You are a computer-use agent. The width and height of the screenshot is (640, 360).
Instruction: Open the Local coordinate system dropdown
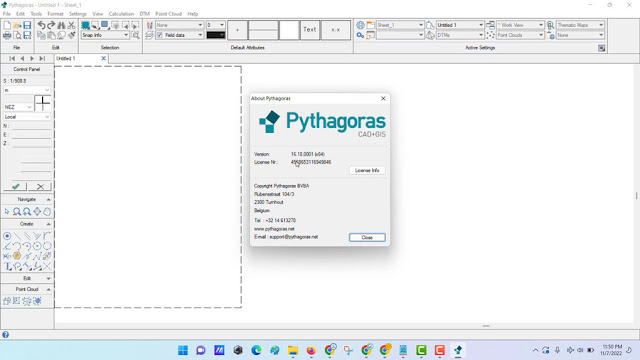27,117
